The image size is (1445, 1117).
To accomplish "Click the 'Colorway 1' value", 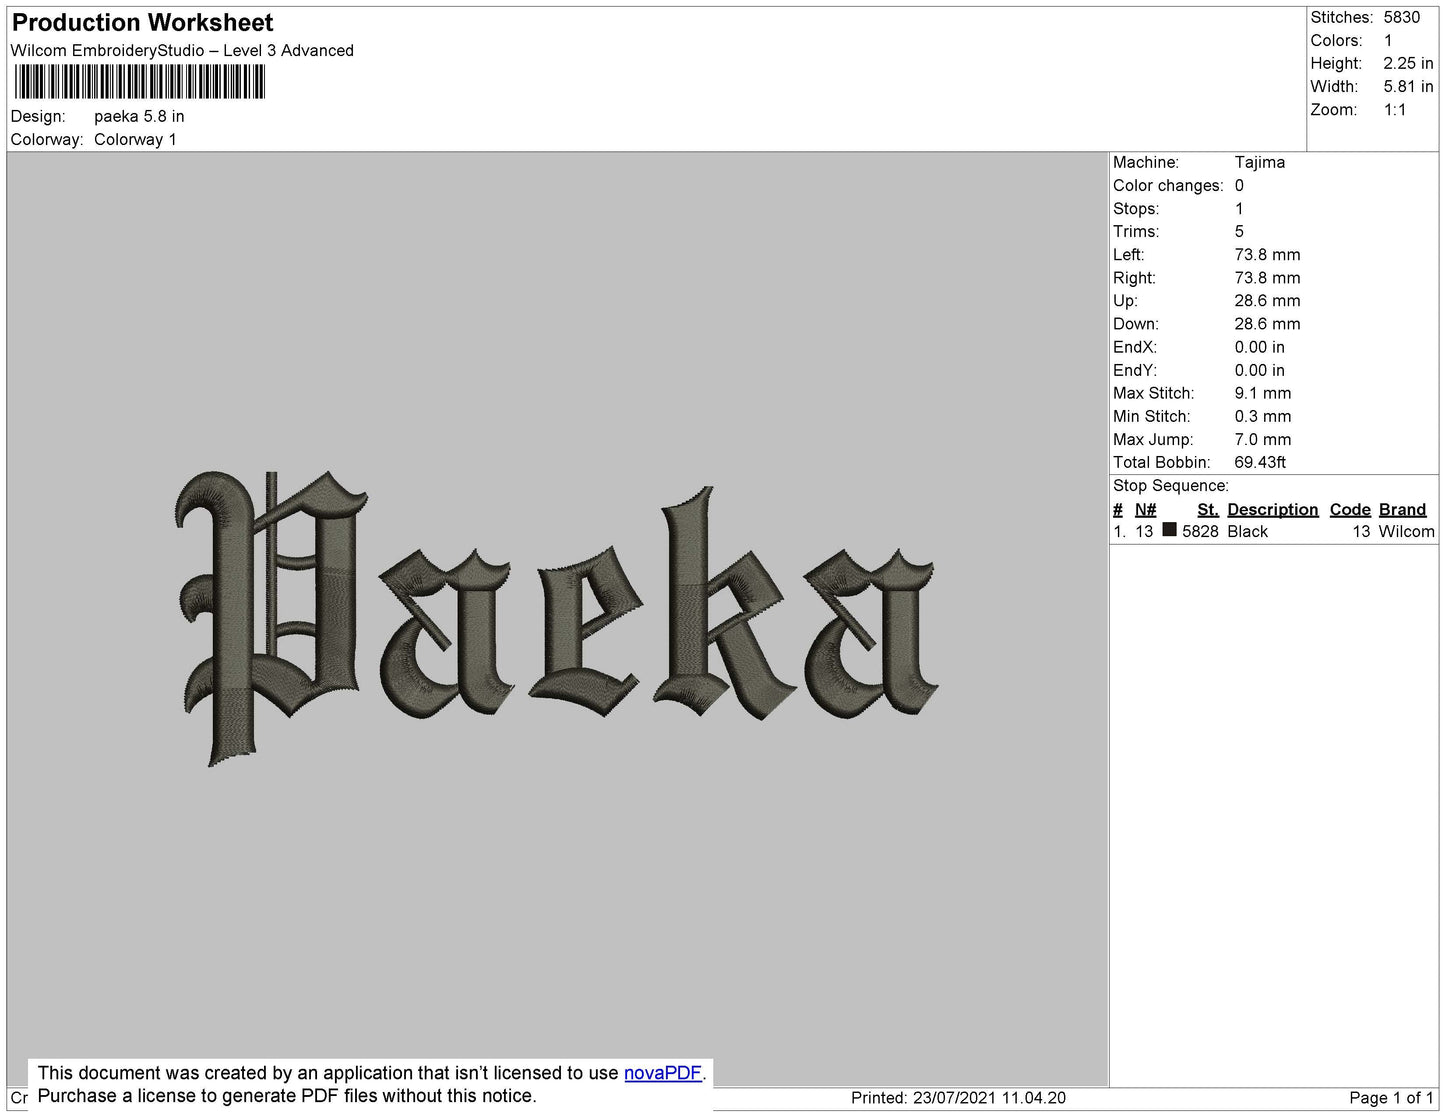I will click(x=135, y=140).
